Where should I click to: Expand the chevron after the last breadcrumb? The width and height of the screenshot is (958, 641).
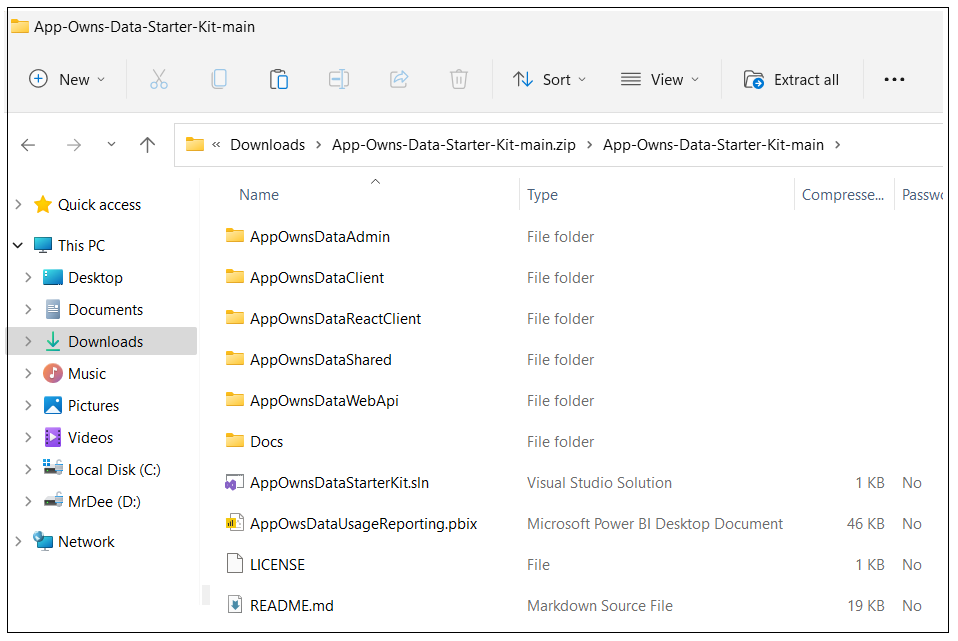pos(838,145)
